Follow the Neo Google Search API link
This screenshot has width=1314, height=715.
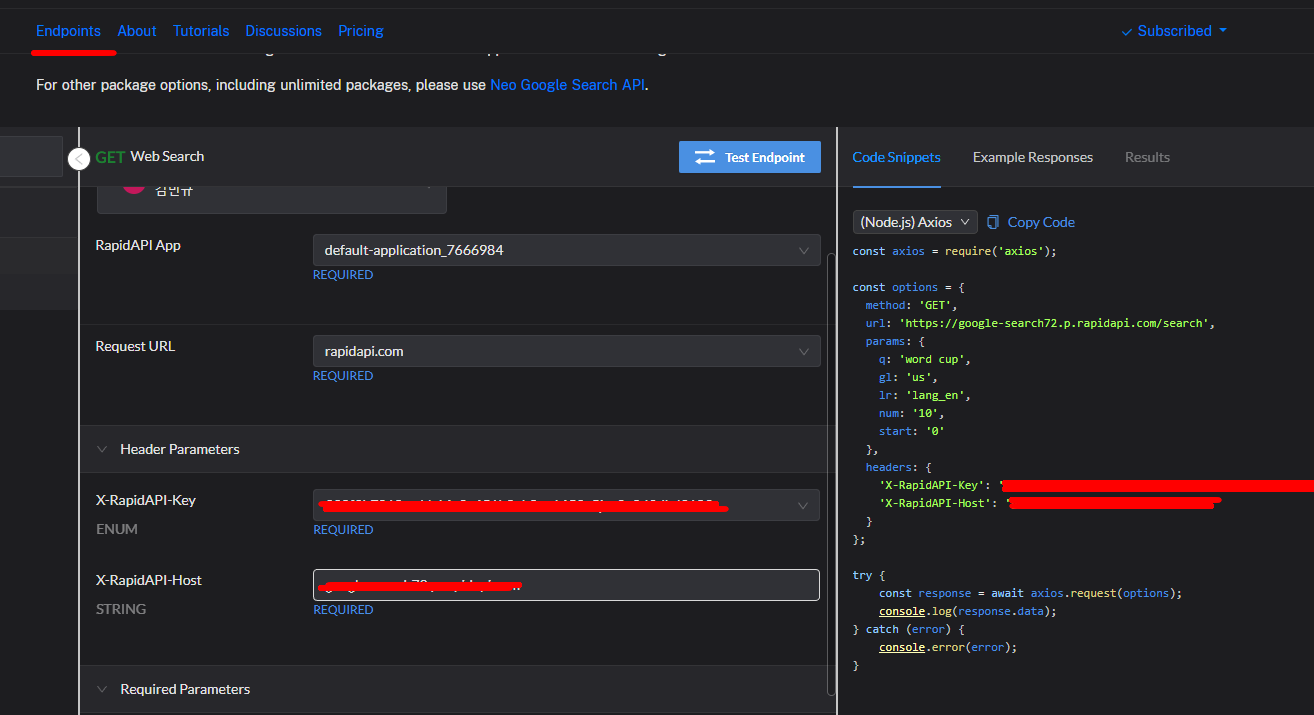click(x=567, y=85)
